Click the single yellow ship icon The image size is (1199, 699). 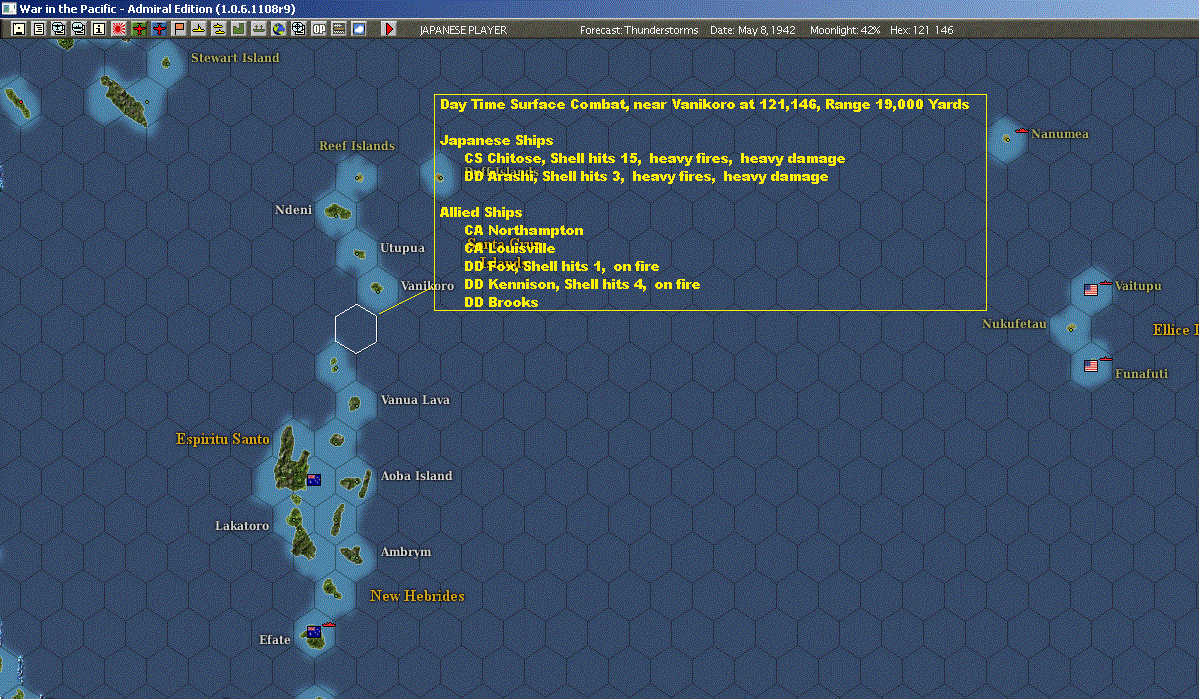tap(199, 29)
